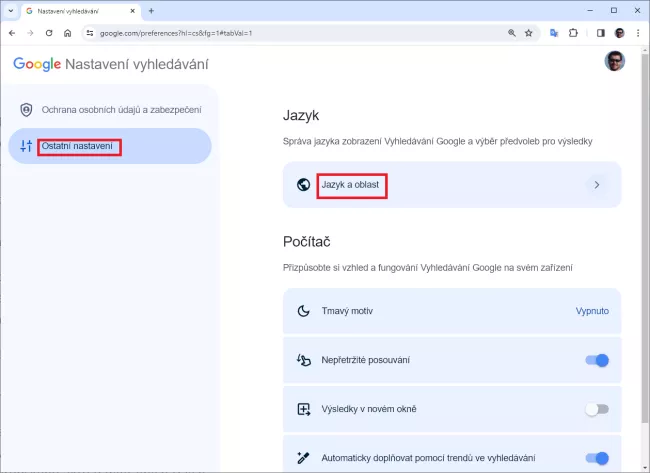650x473 pixels.
Task: Click the globe icon for Jazyk a oblast
Action: point(303,184)
